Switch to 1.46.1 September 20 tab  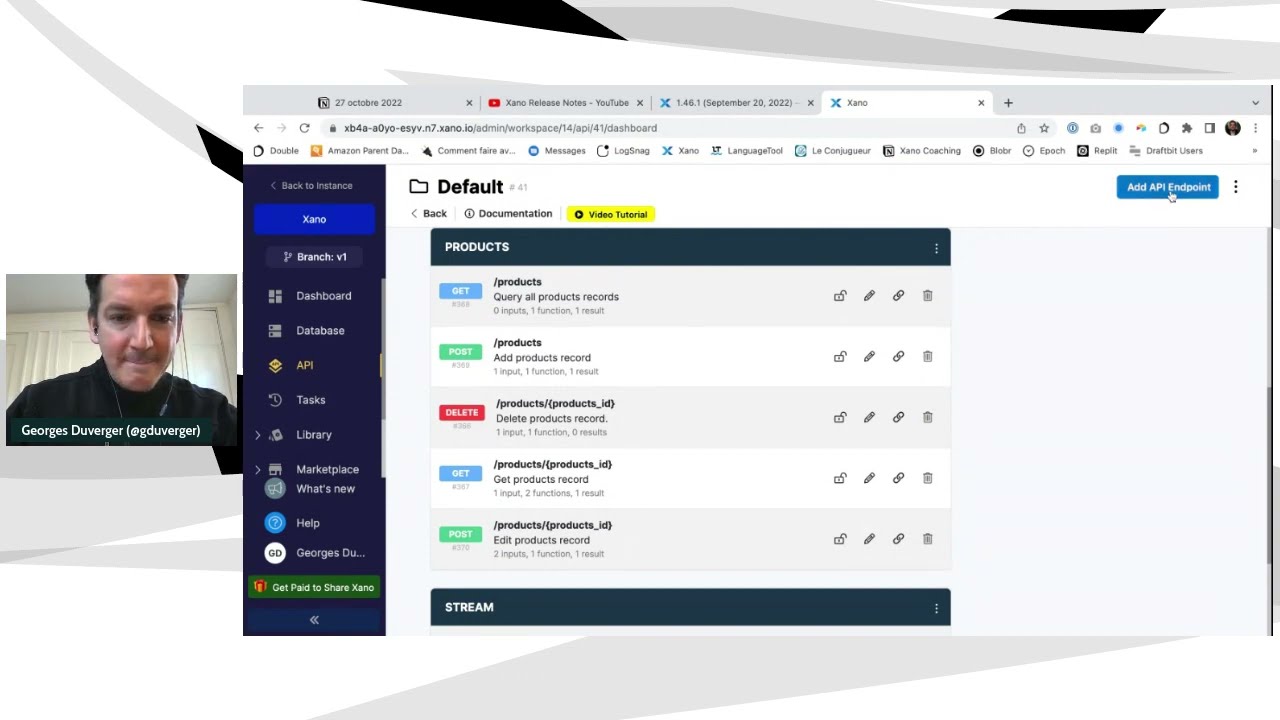[x=735, y=103]
